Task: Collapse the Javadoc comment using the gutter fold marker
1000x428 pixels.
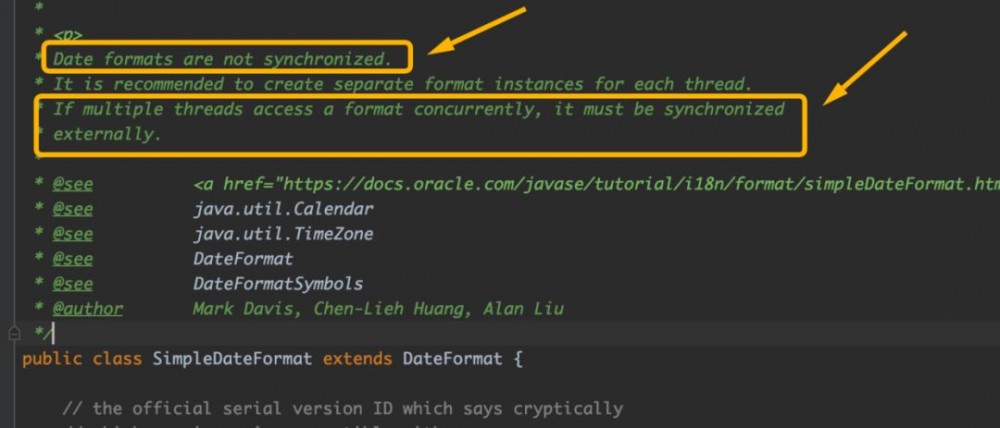Action: click(x=14, y=333)
